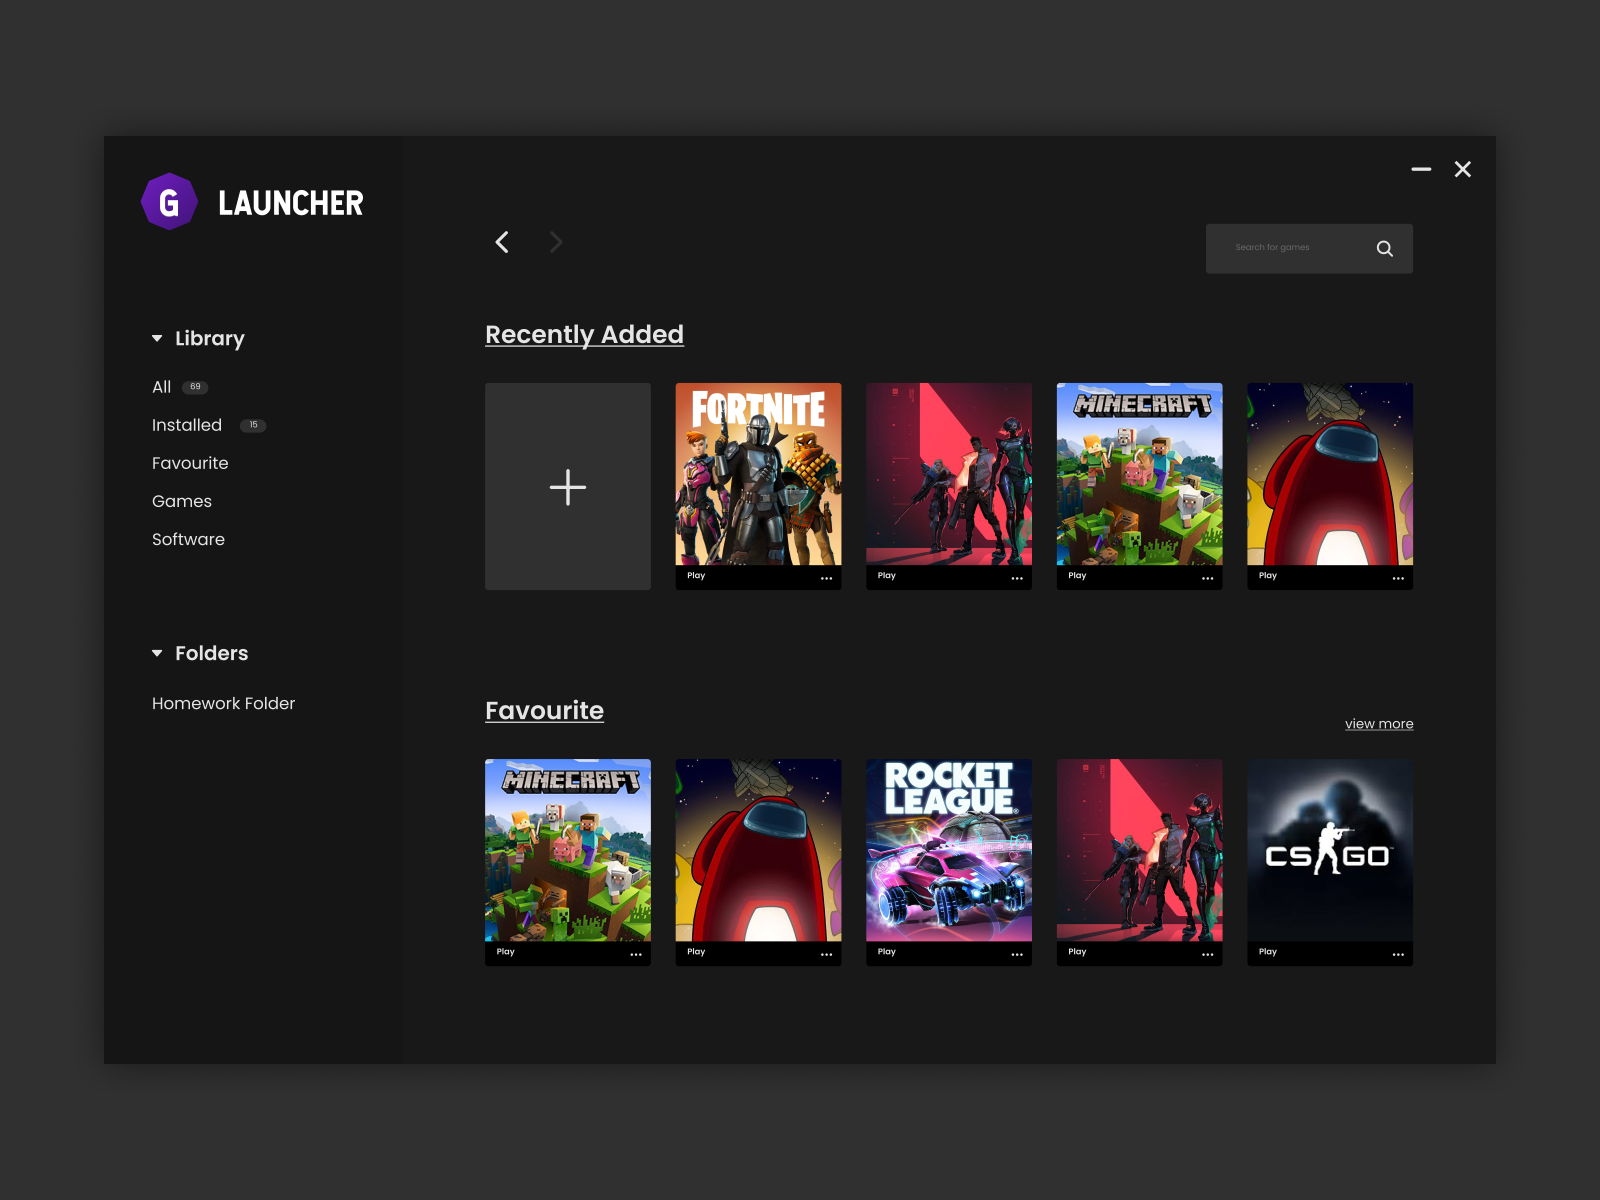The height and width of the screenshot is (1200, 1600).
Task: Open more options for Recently Added Valorant
Action: coord(1017,578)
